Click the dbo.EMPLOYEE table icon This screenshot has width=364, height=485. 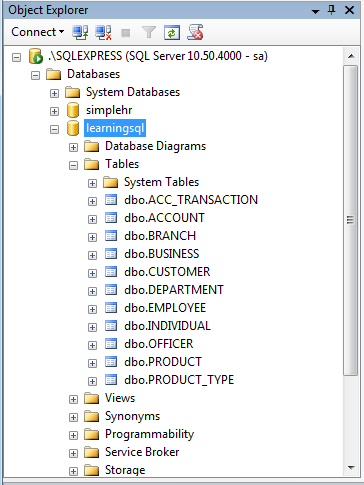111,308
